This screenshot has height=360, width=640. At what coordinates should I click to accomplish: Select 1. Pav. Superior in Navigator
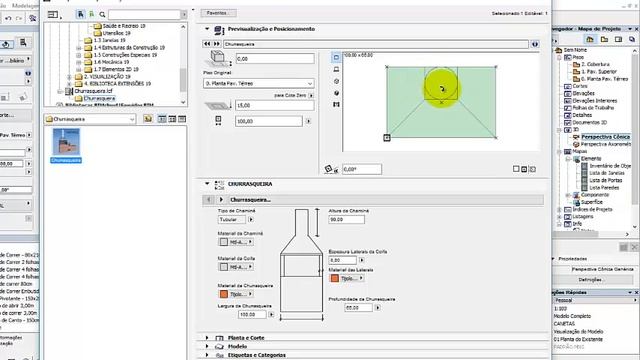pos(599,71)
